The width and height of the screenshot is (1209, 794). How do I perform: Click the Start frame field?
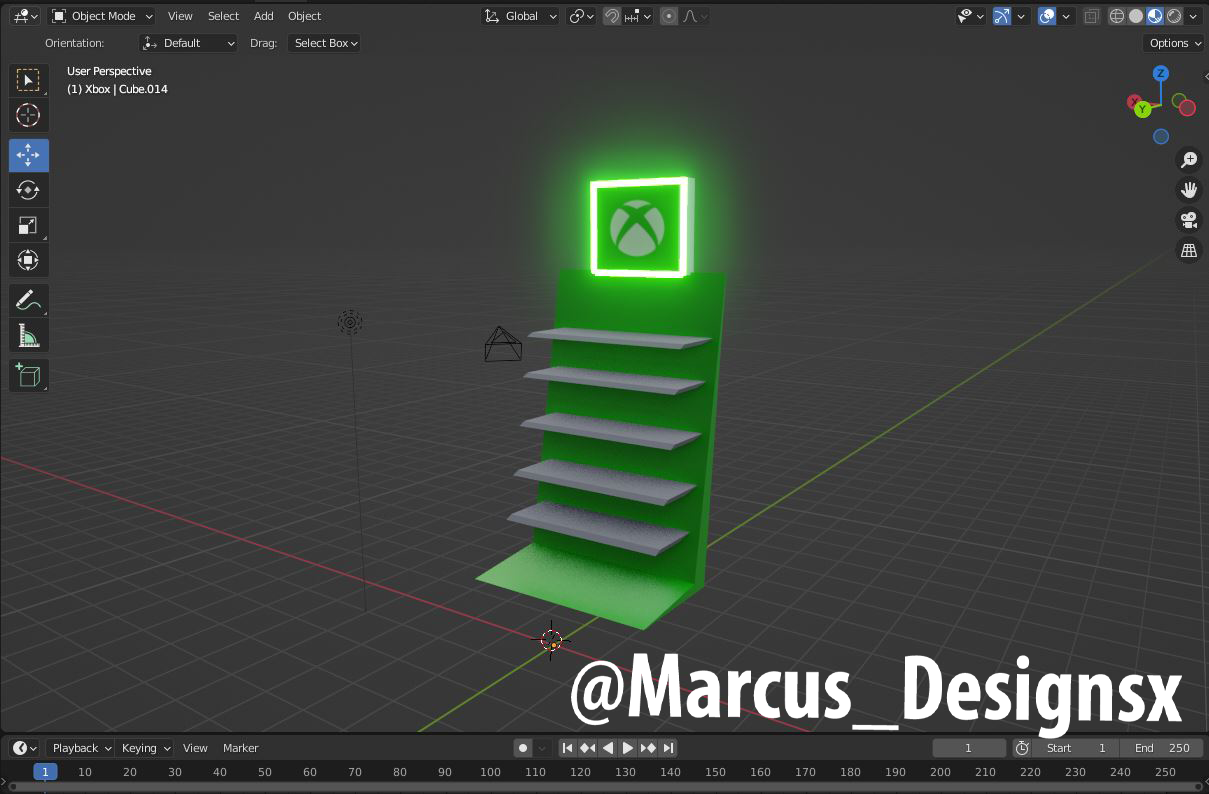click(x=1076, y=748)
